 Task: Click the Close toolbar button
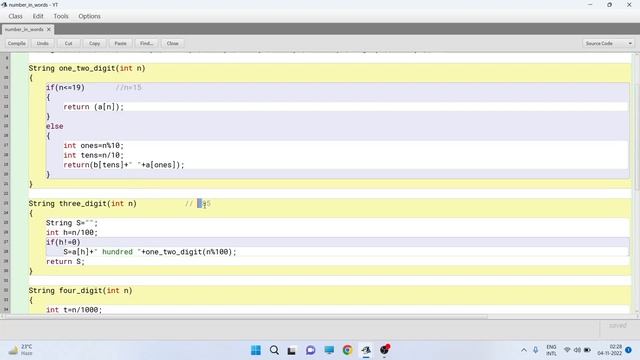172,43
